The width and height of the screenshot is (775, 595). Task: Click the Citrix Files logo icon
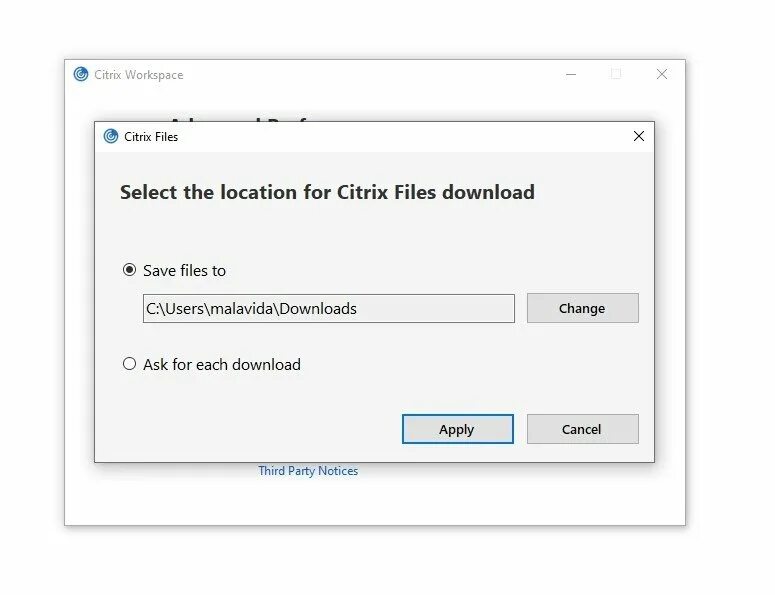pos(111,136)
